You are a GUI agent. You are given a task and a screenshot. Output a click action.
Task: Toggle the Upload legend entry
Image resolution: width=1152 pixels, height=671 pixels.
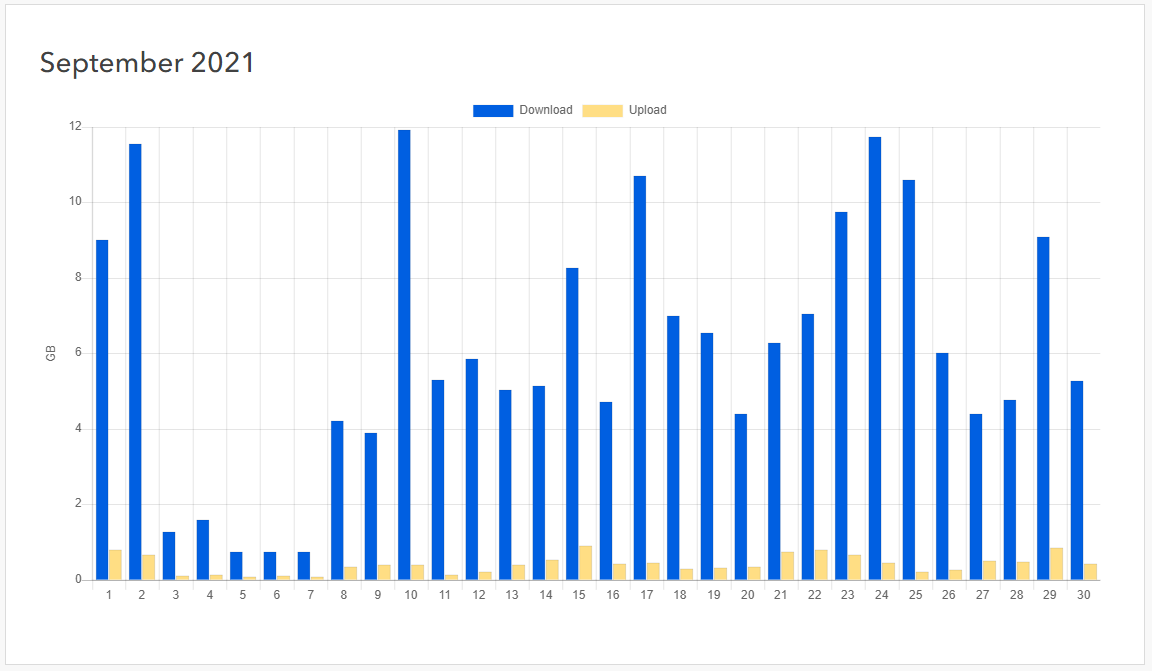[x=624, y=110]
